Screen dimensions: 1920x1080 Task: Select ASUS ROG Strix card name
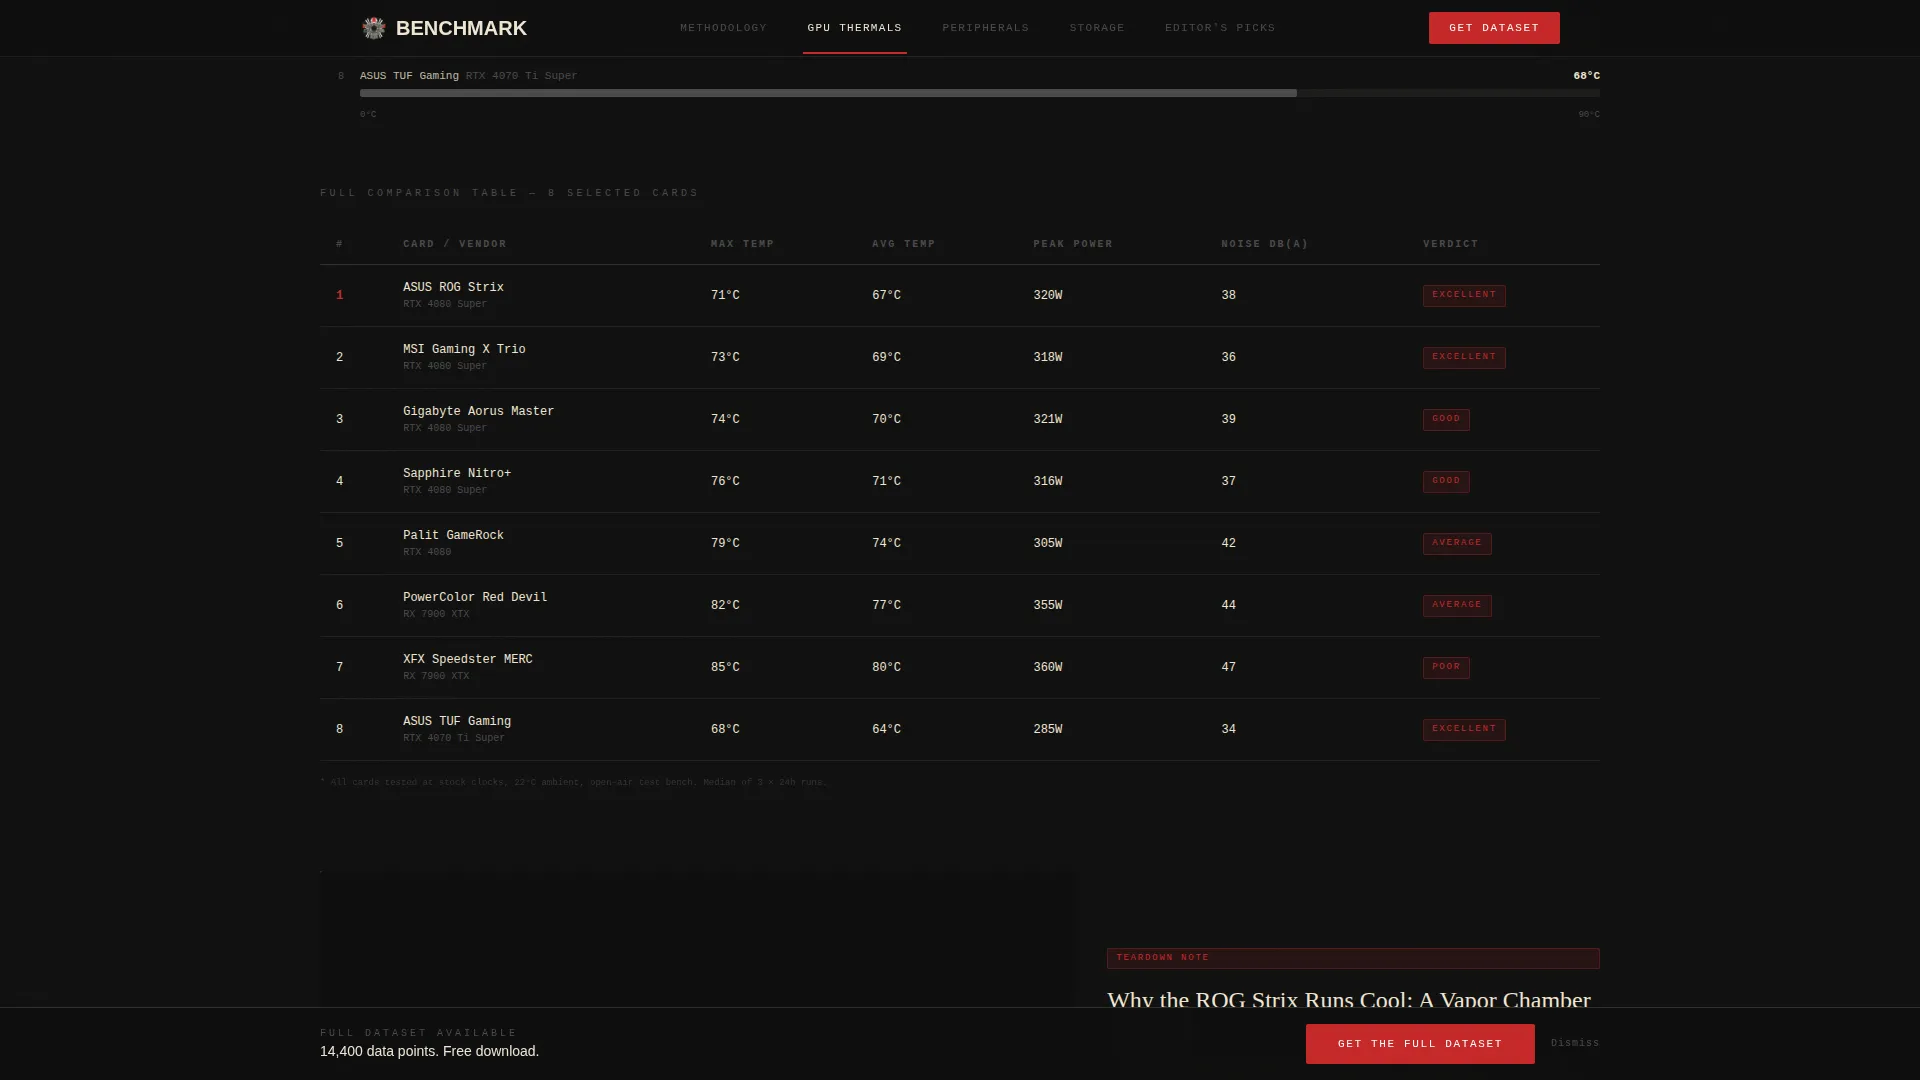pos(453,287)
